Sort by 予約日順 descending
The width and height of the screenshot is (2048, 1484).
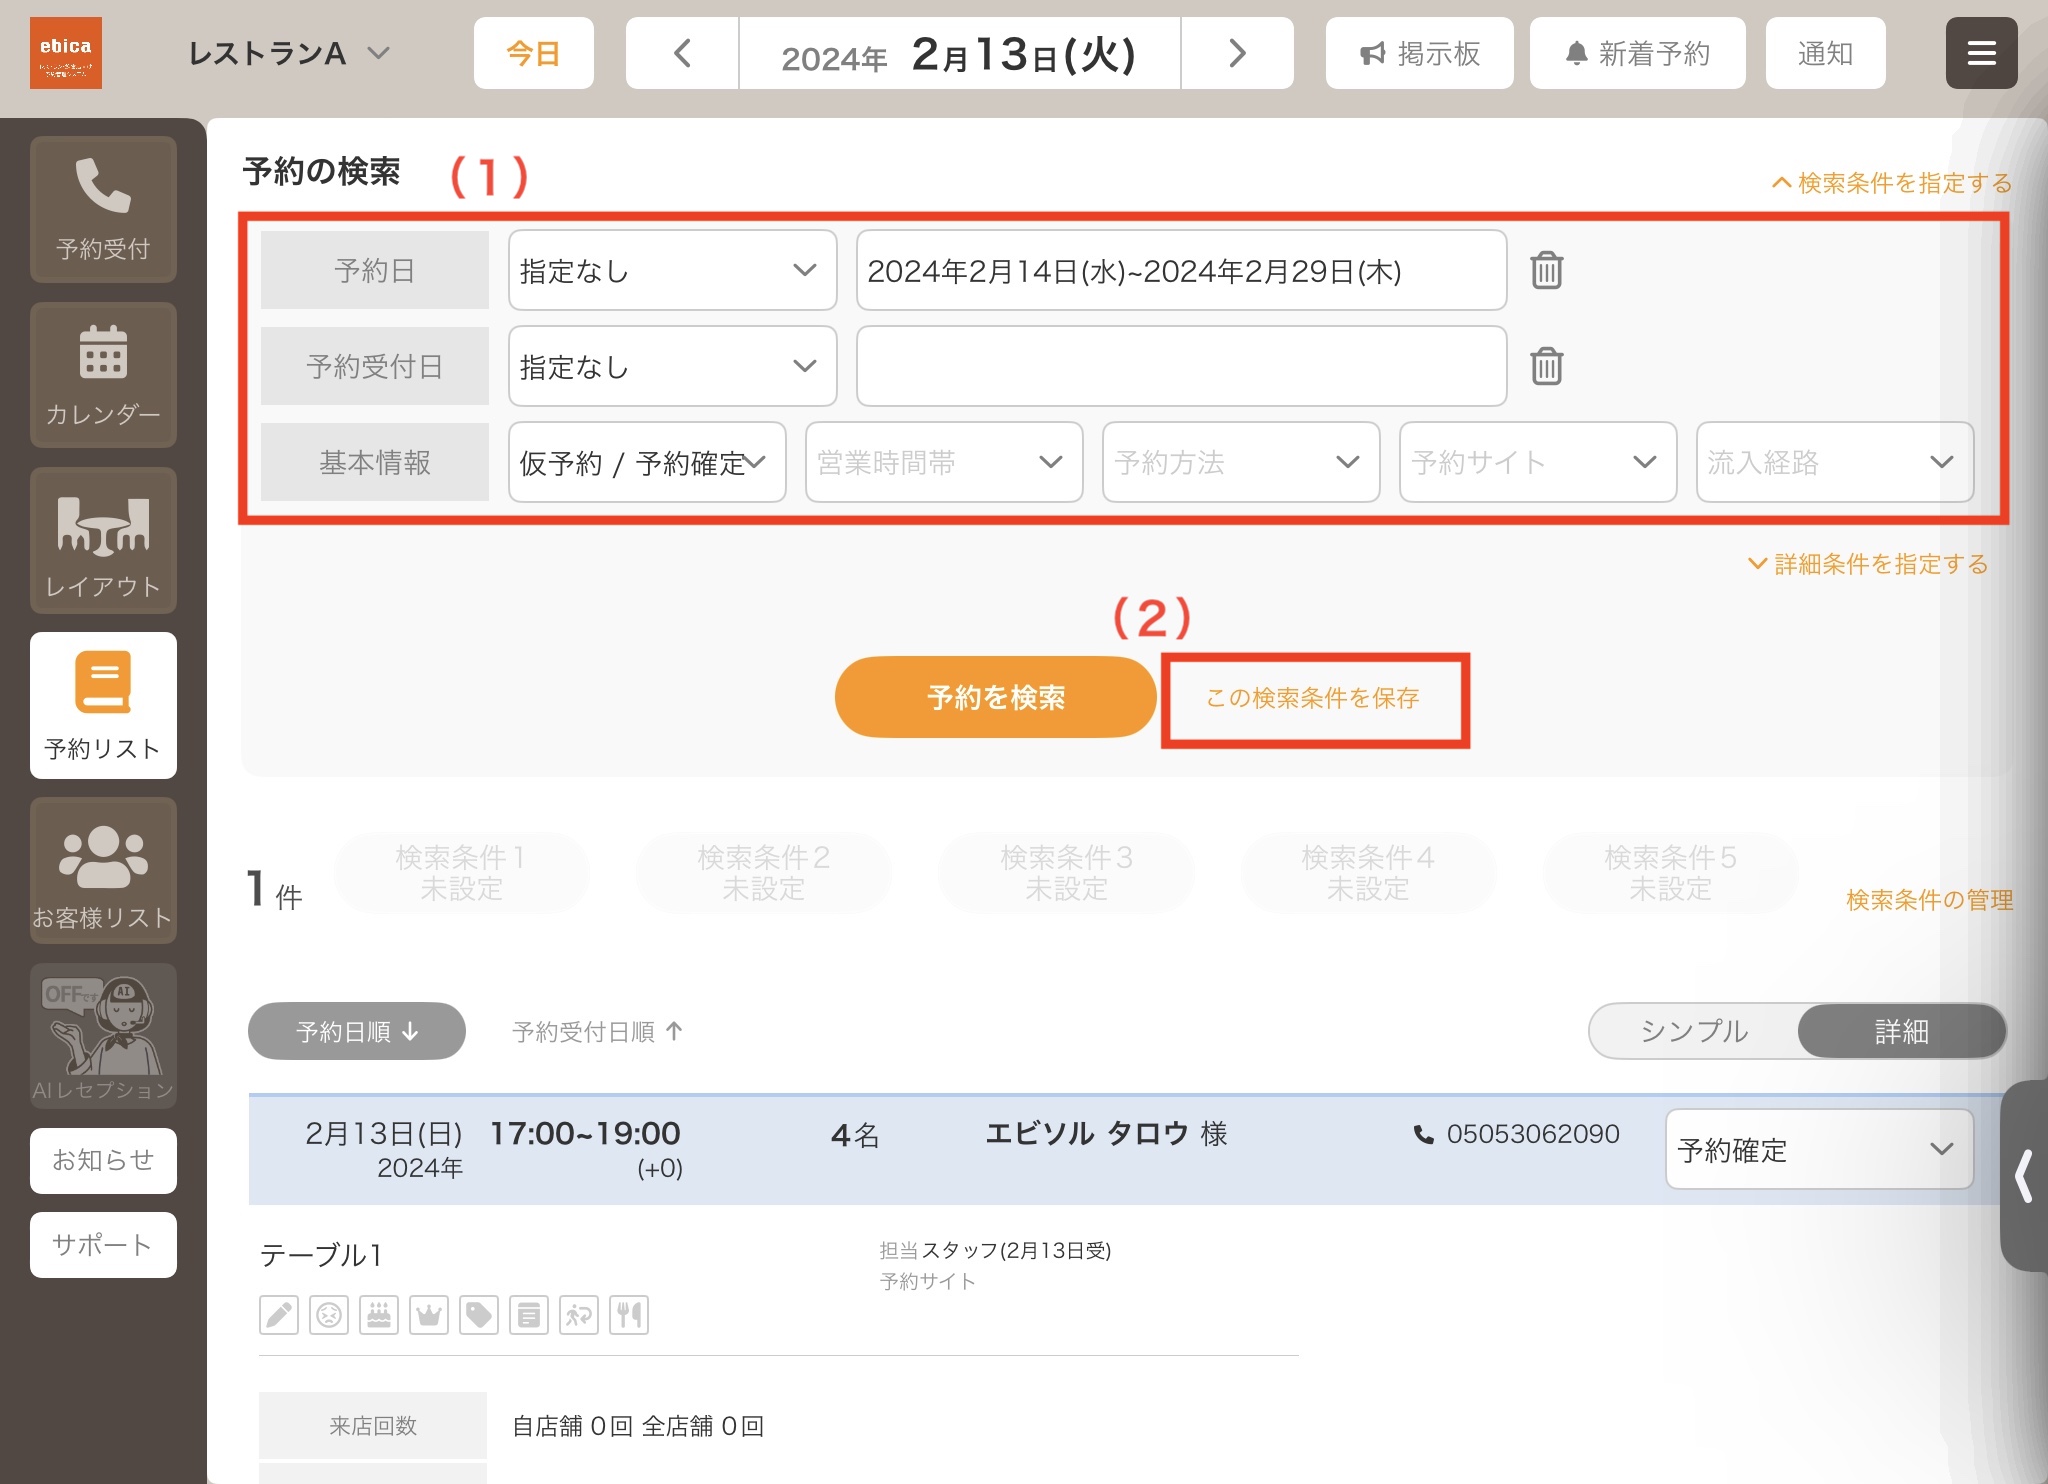pos(357,1031)
